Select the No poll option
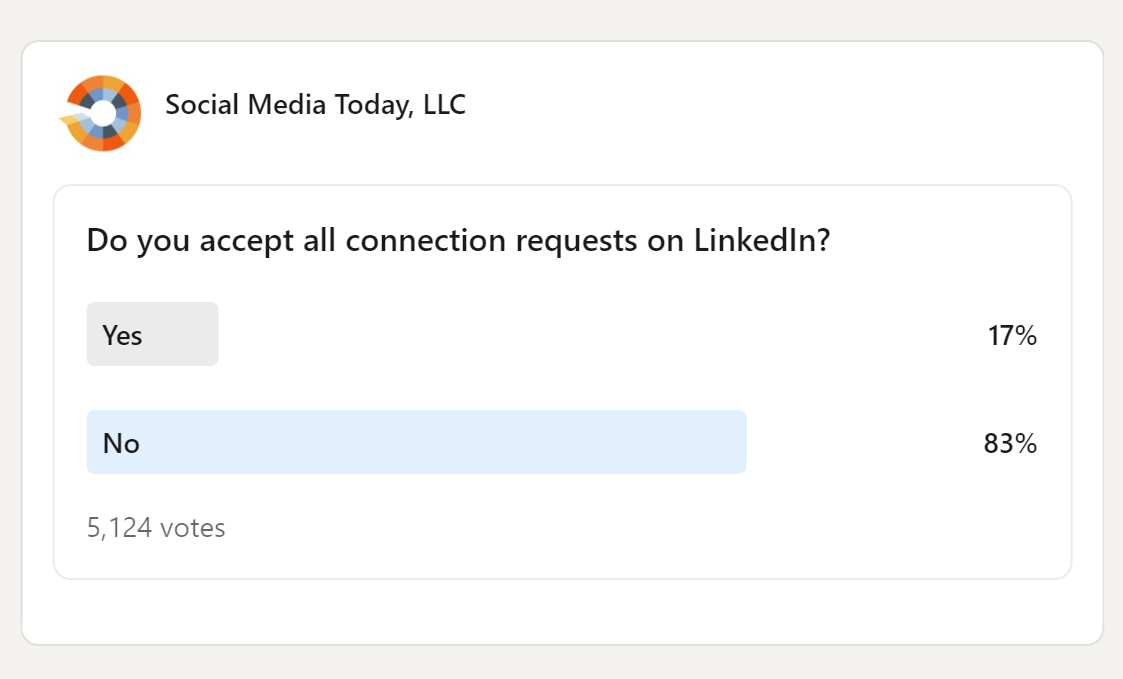This screenshot has width=1123, height=679. pos(121,443)
